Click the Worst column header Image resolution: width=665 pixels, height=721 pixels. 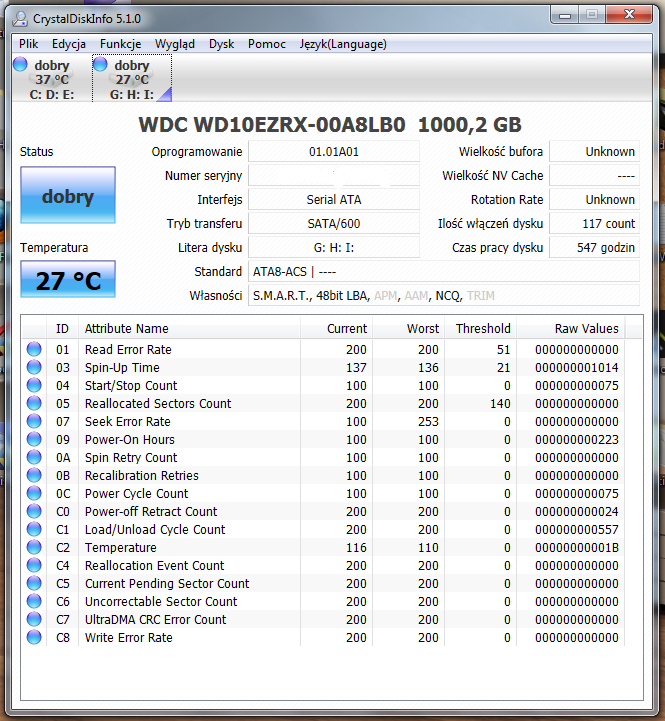coord(408,328)
